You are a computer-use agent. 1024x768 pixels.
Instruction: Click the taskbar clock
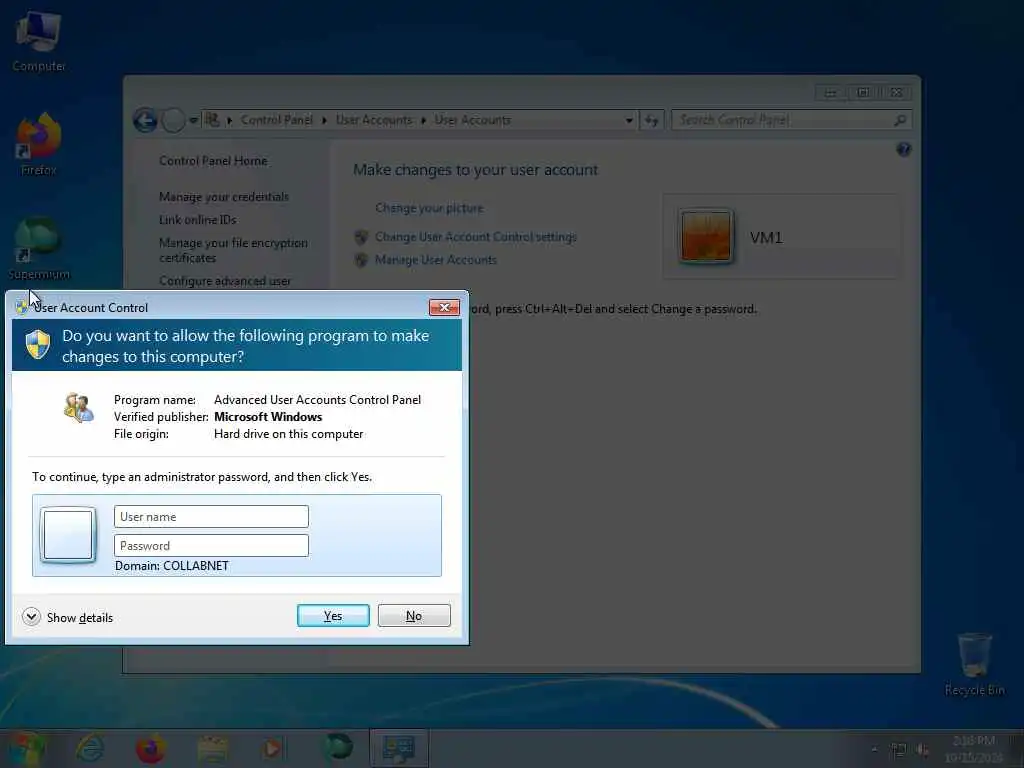[x=973, y=749]
